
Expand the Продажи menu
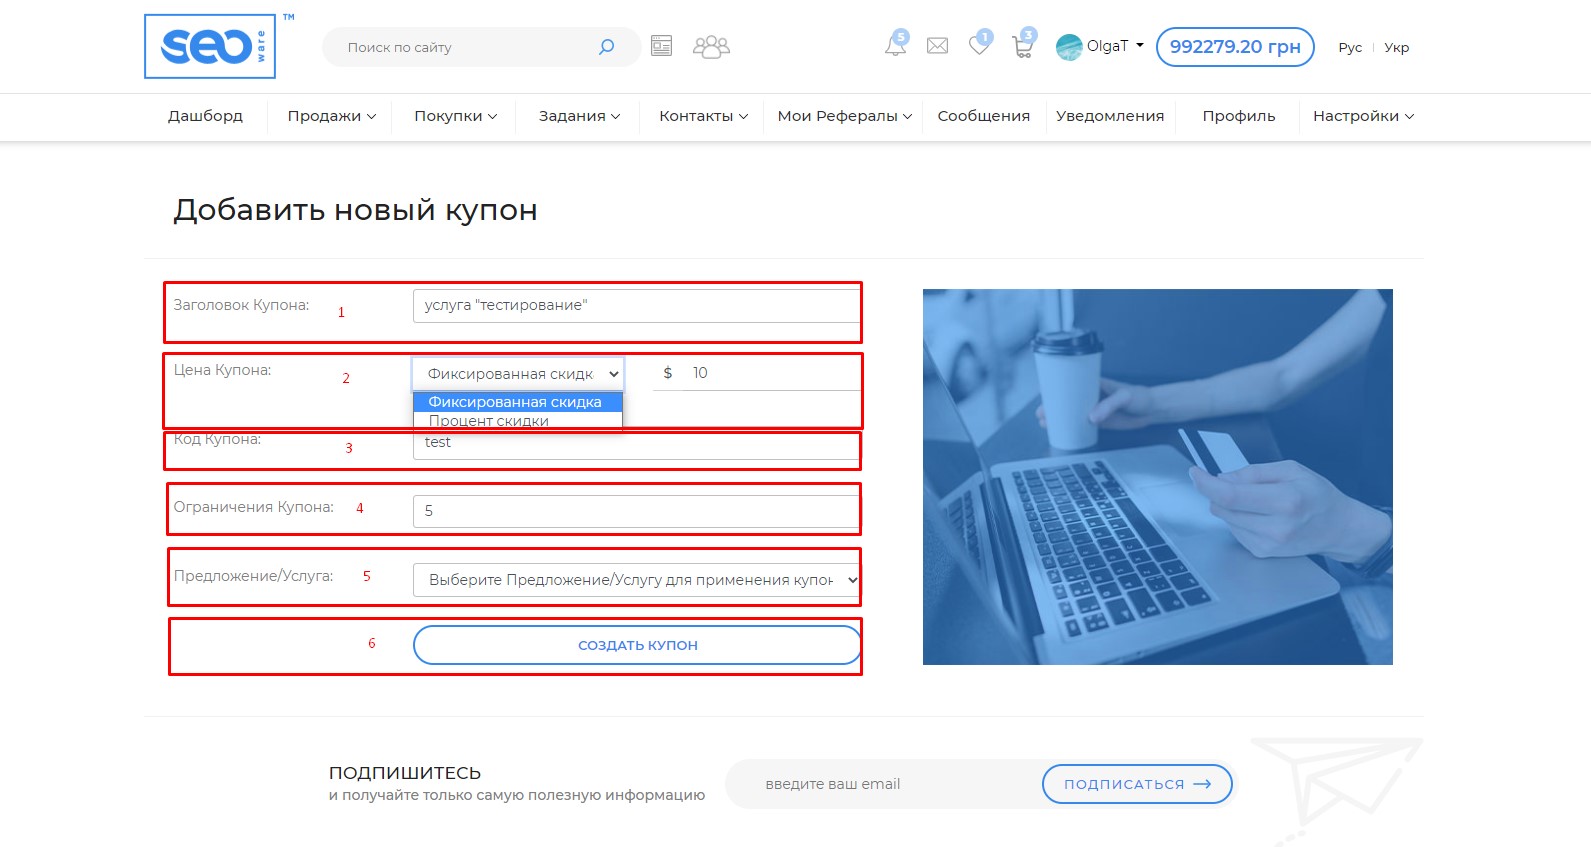pyautogui.click(x=331, y=116)
